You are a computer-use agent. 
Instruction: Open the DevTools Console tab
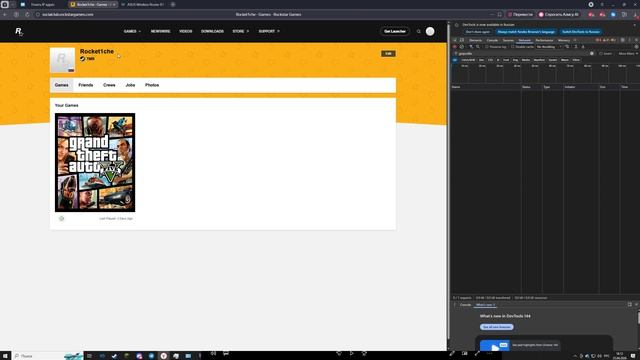[492, 40]
